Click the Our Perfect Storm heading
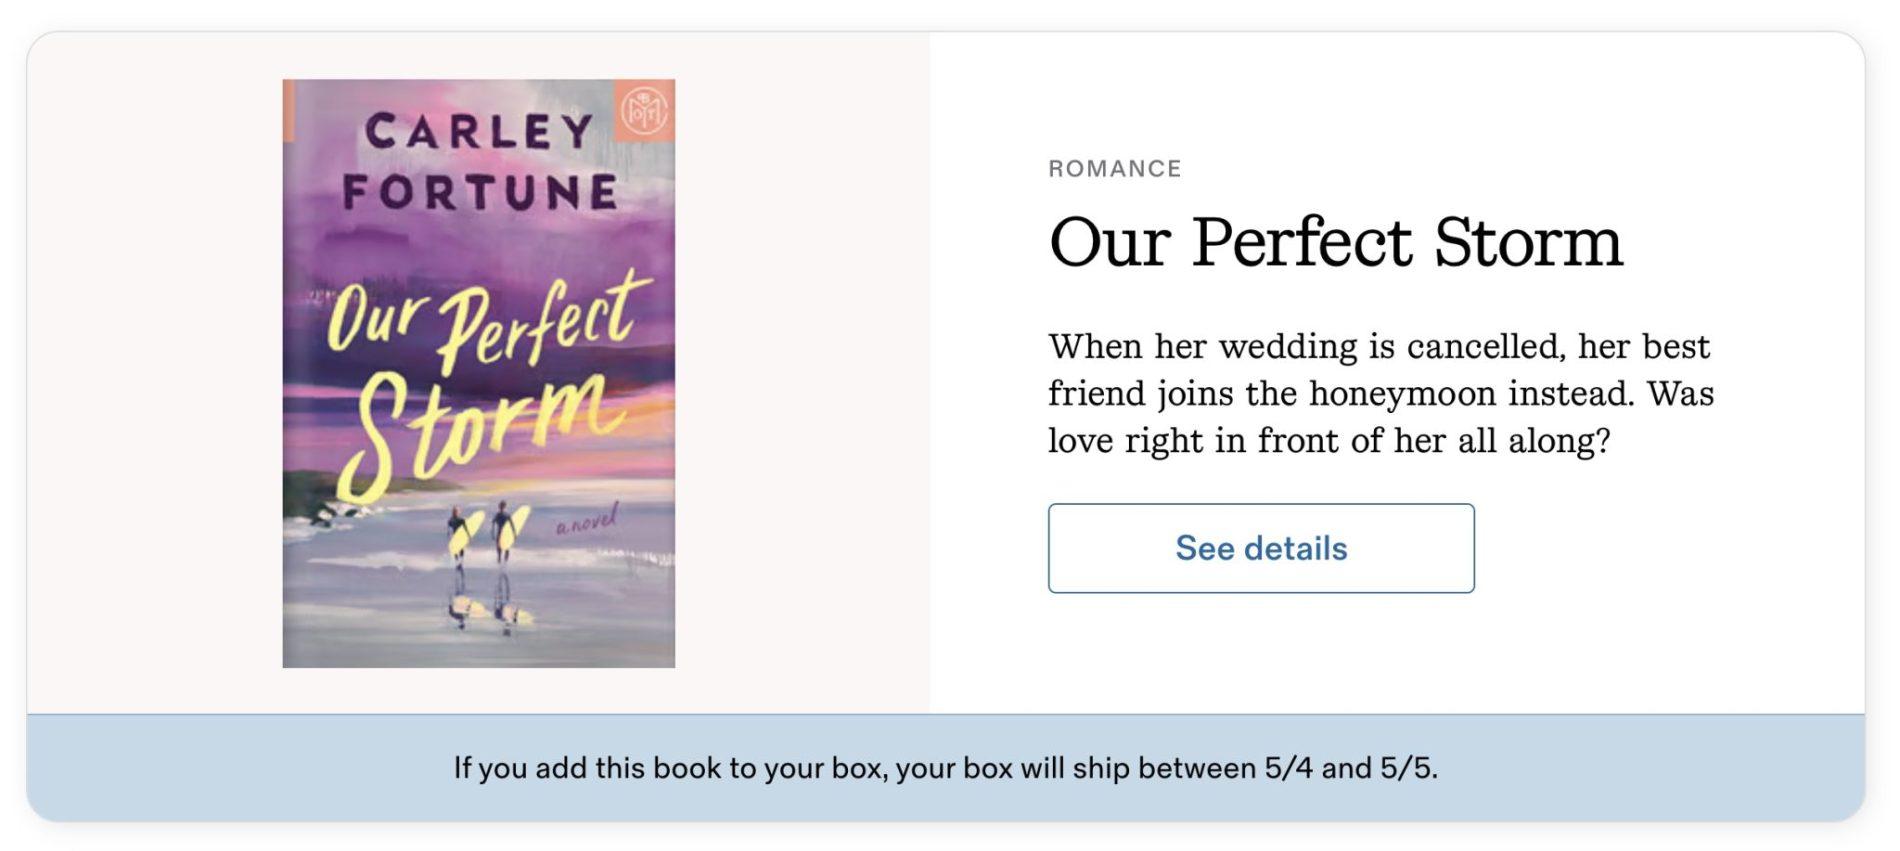The height and width of the screenshot is (851, 1900). click(x=1335, y=242)
